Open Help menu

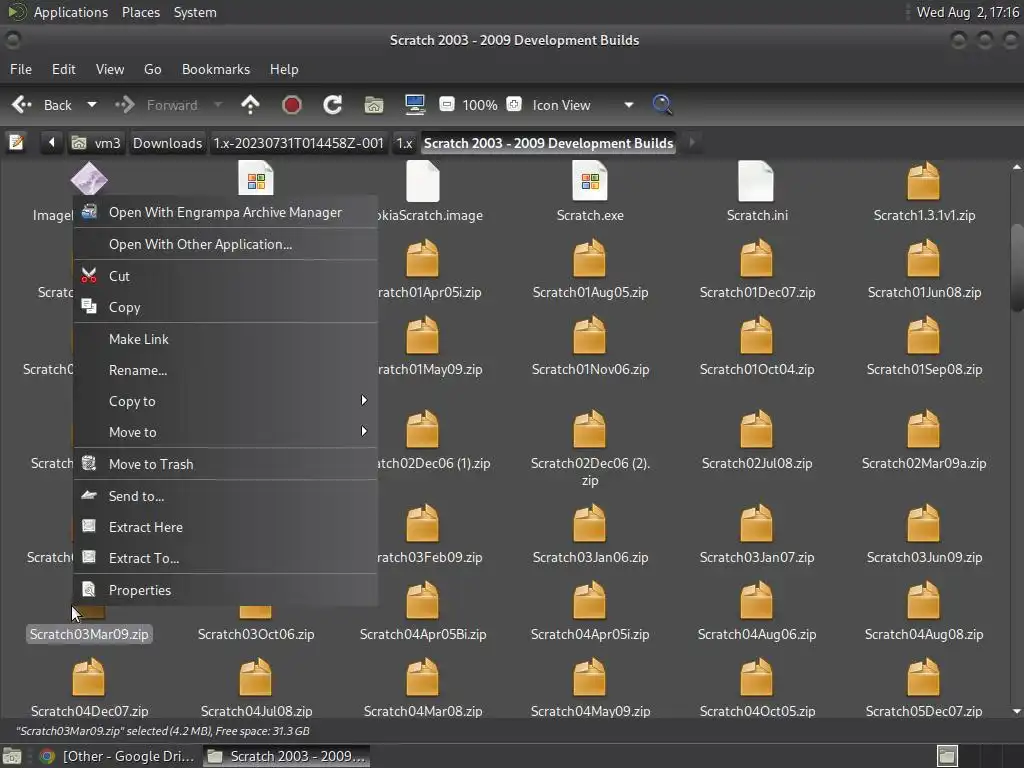coord(284,69)
